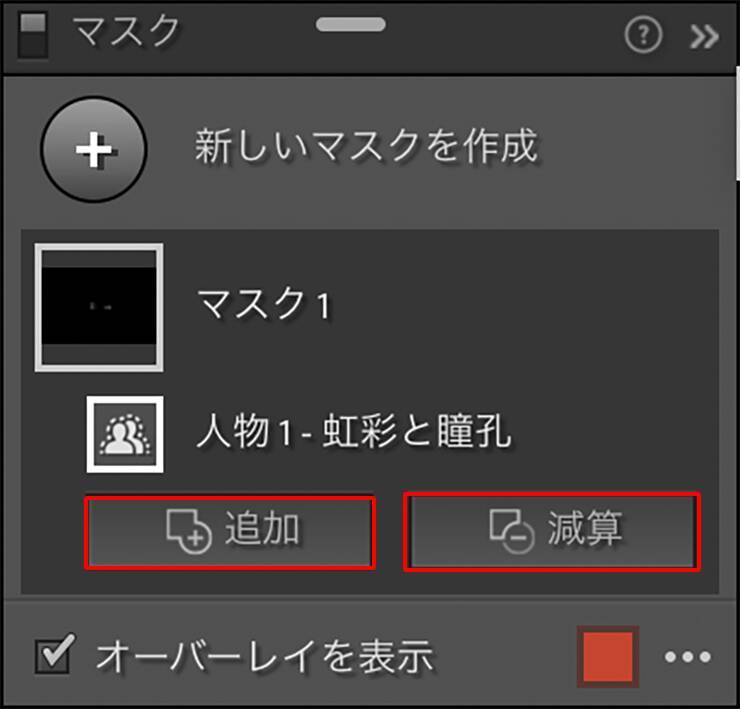Click the 新しいマスクを作成 label
The image size is (740, 709).
(x=366, y=146)
